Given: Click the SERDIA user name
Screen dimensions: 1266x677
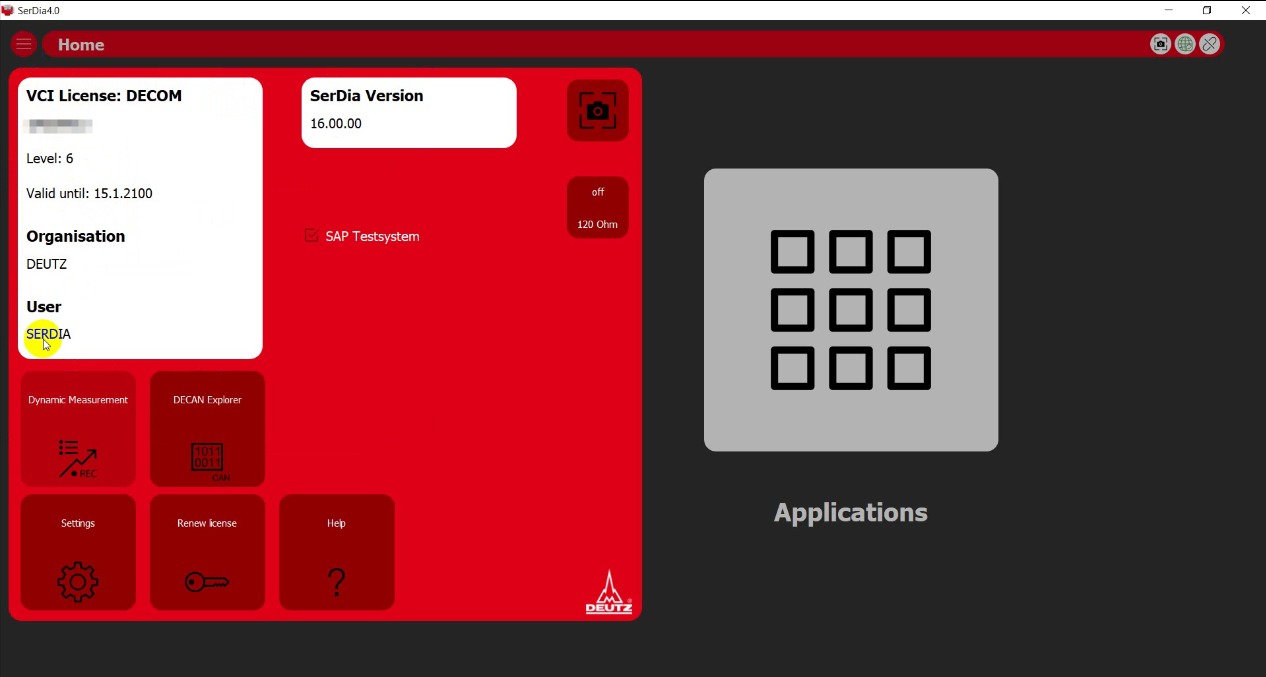Looking at the screenshot, I should pos(49,334).
